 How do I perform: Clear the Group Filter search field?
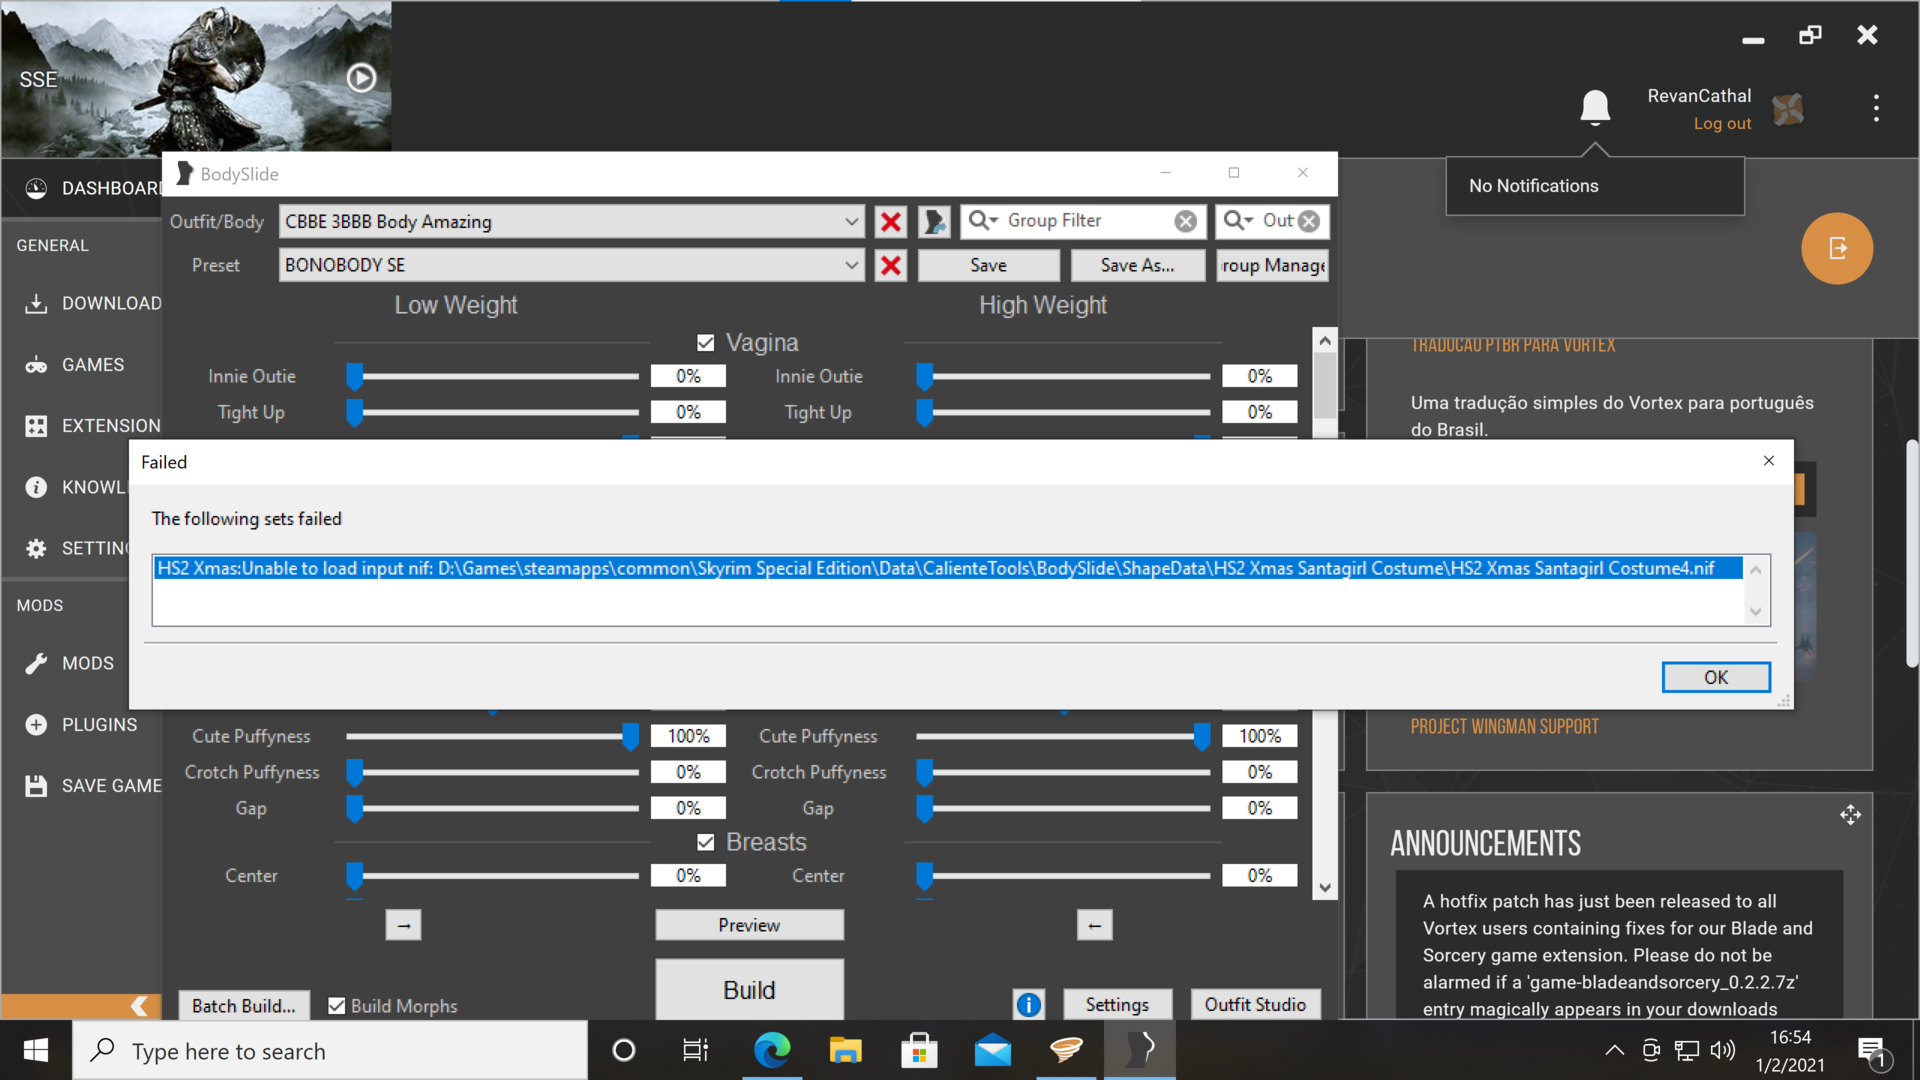point(1185,221)
